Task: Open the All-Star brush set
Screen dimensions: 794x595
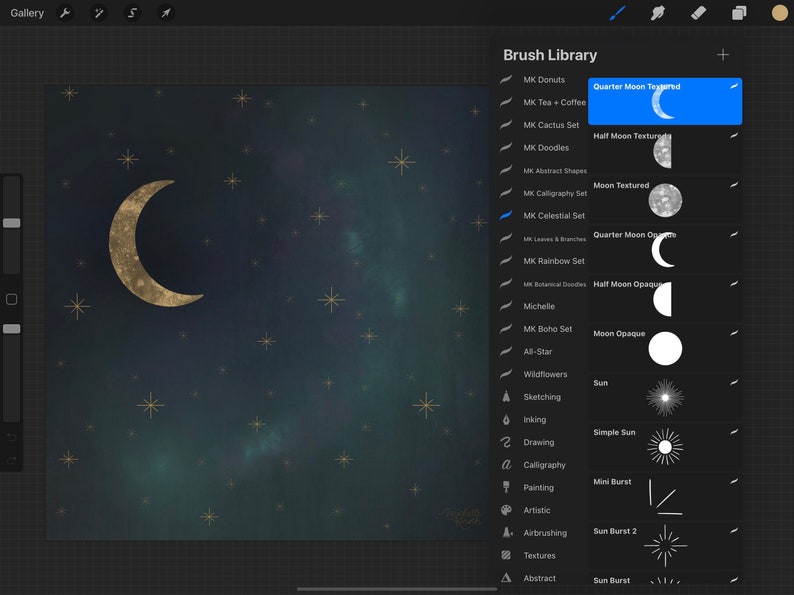Action: pyautogui.click(x=543, y=352)
